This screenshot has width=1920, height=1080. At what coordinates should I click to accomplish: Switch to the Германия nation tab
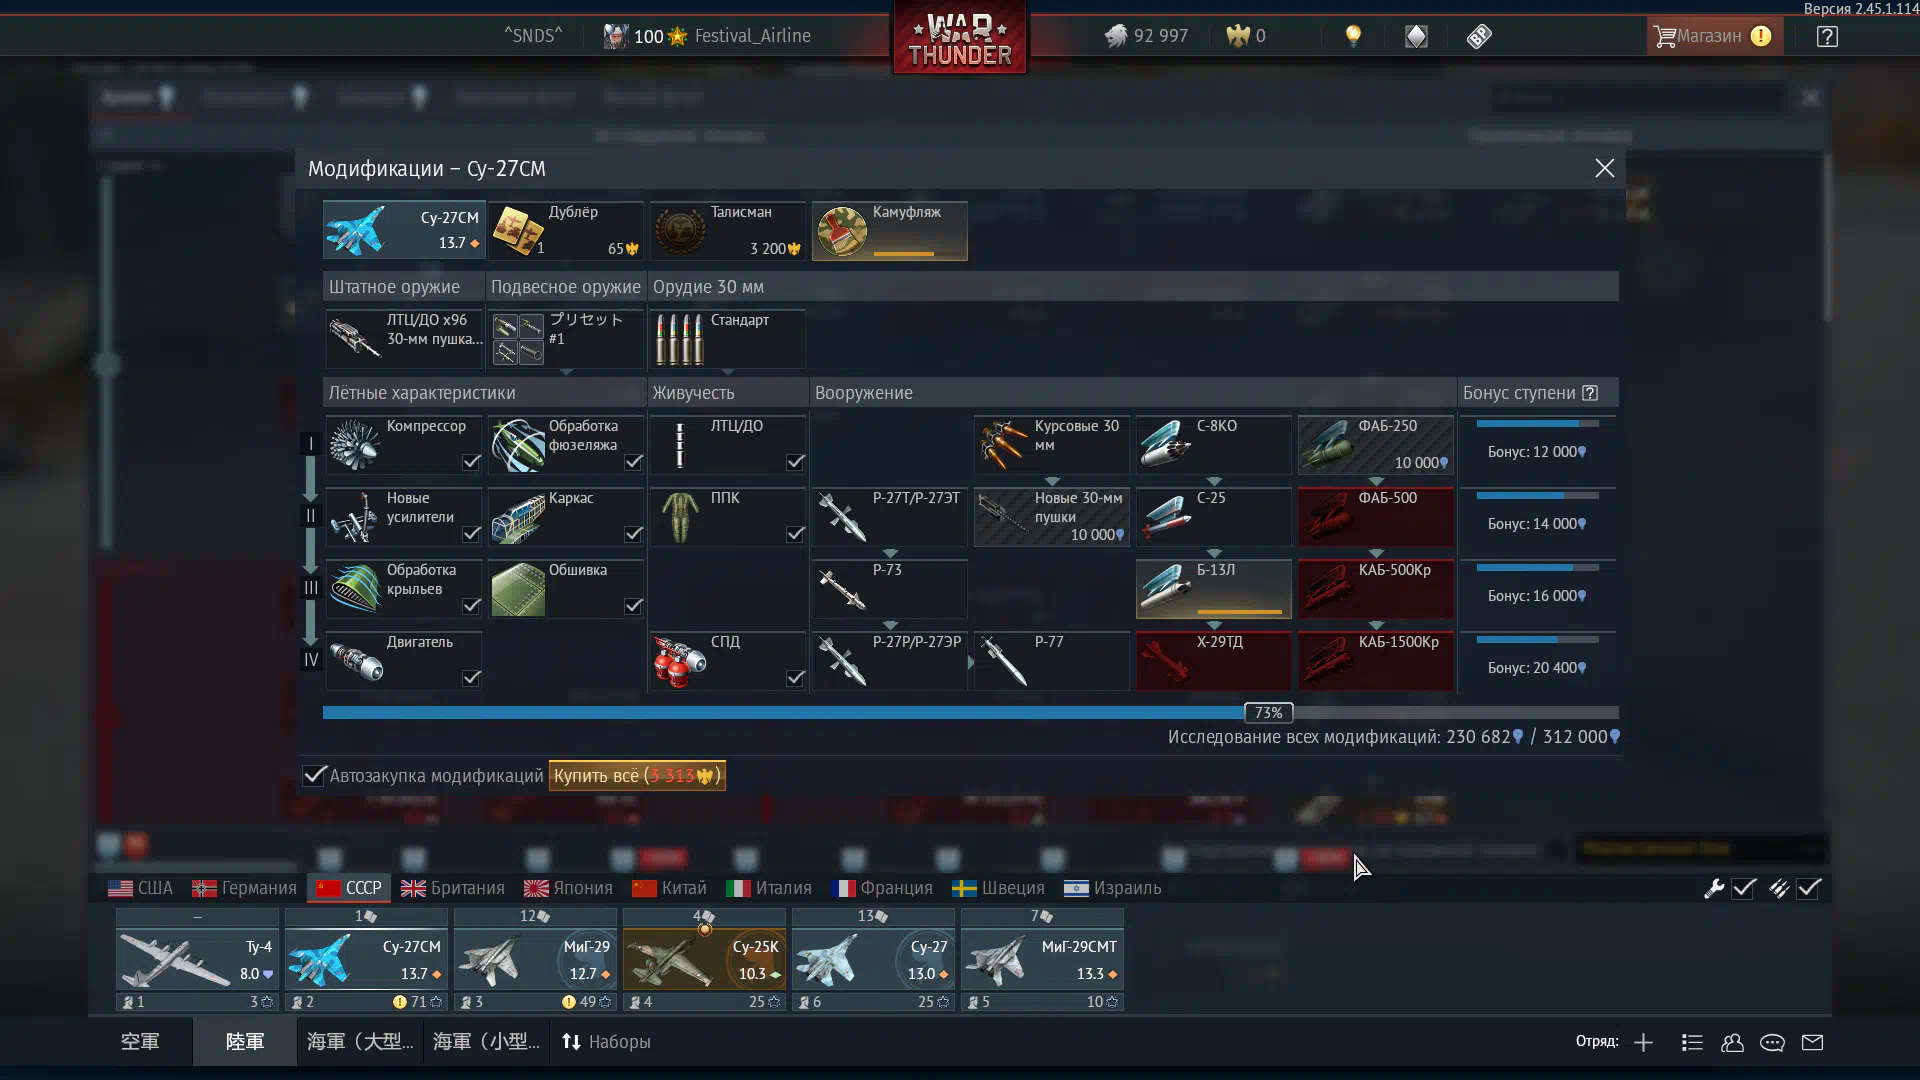pos(244,888)
